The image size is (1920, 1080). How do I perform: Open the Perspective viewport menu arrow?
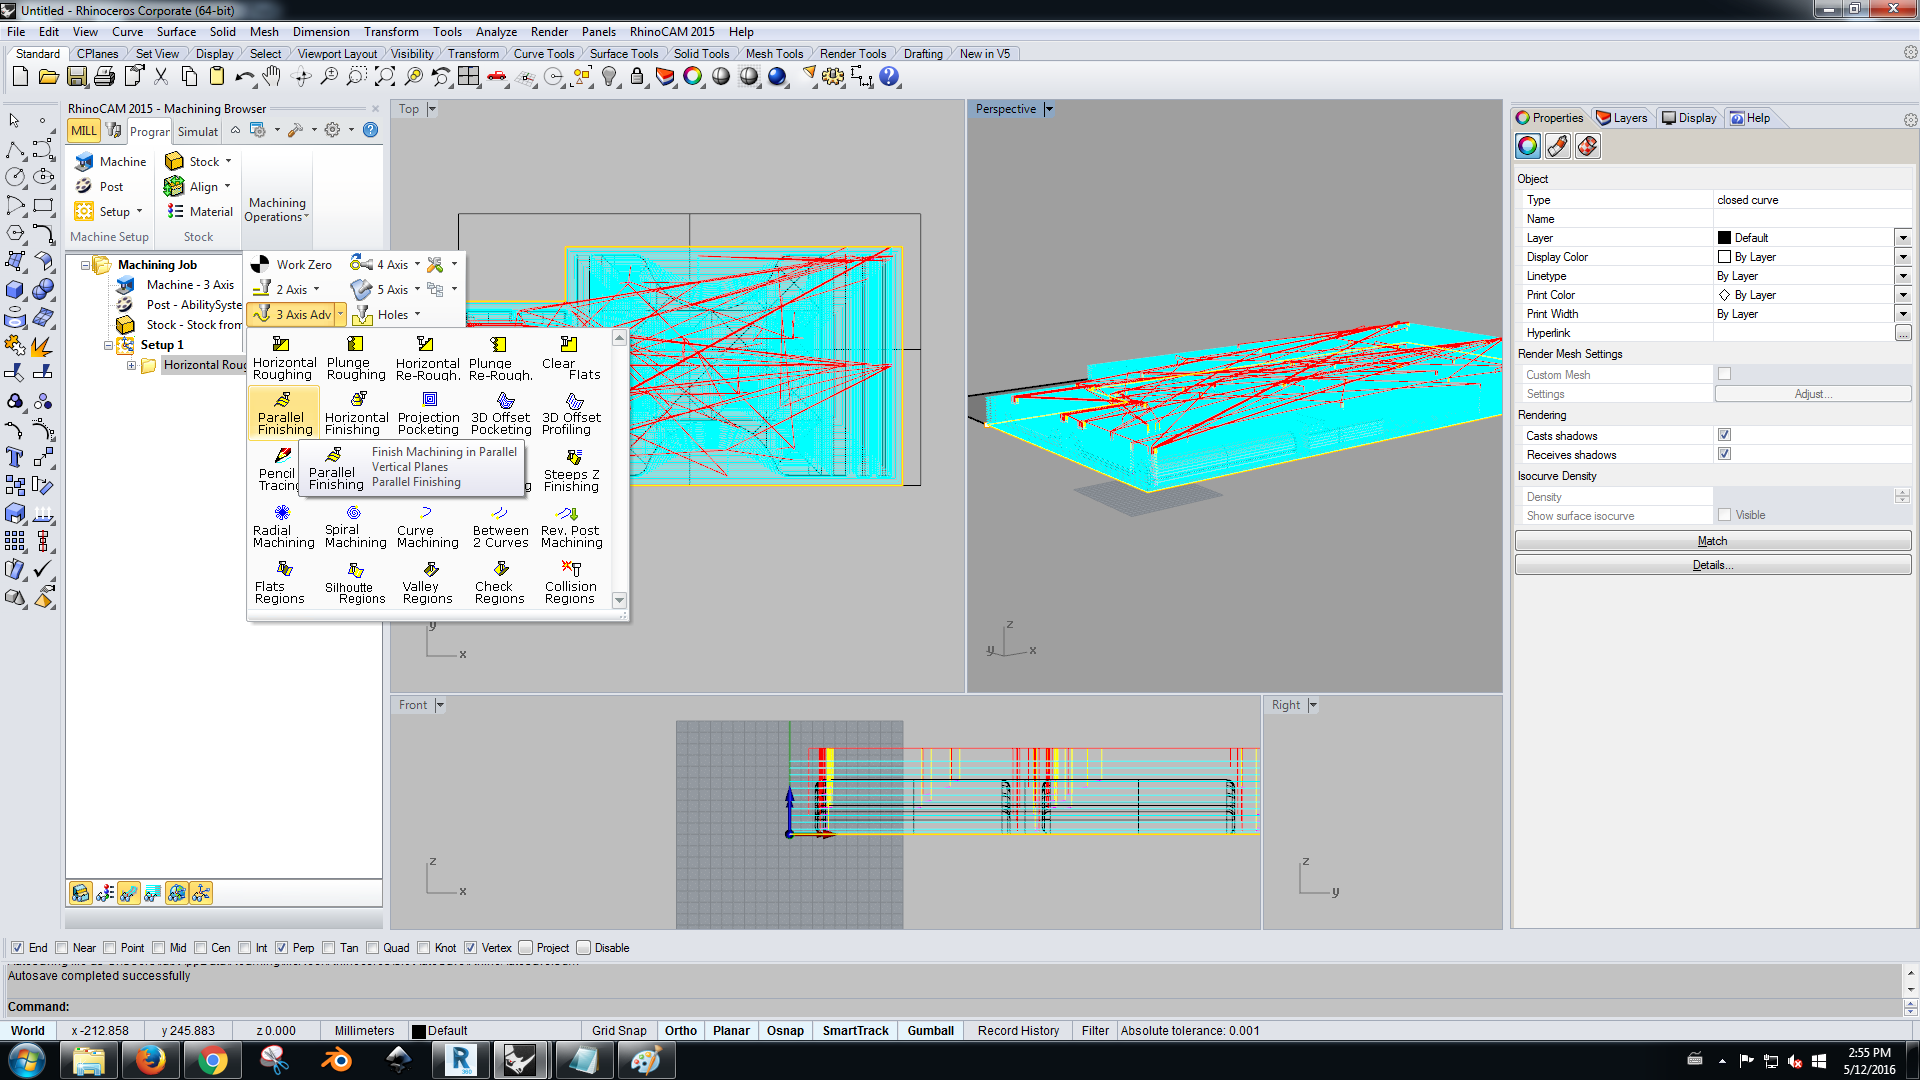(x=1048, y=109)
